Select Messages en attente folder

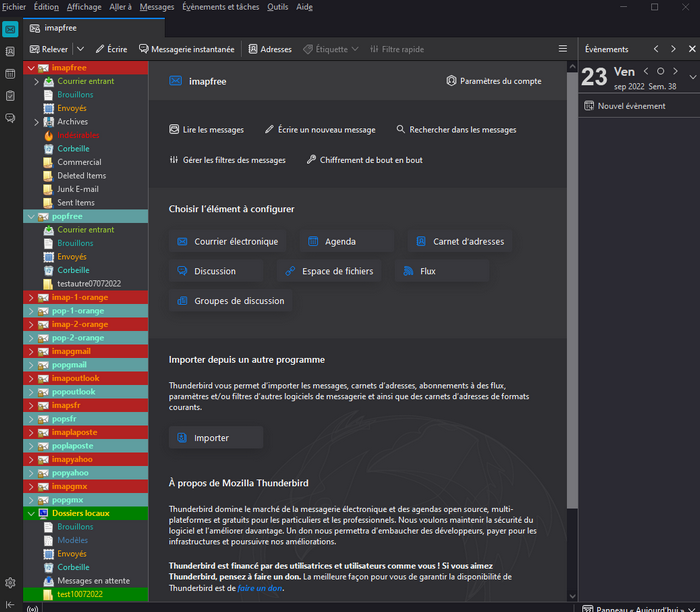pos(86,581)
